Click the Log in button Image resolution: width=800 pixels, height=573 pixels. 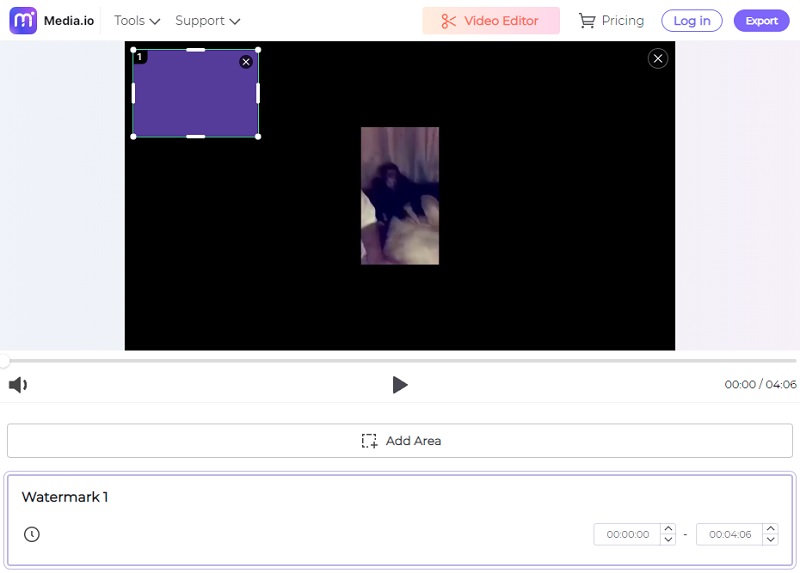tap(691, 21)
